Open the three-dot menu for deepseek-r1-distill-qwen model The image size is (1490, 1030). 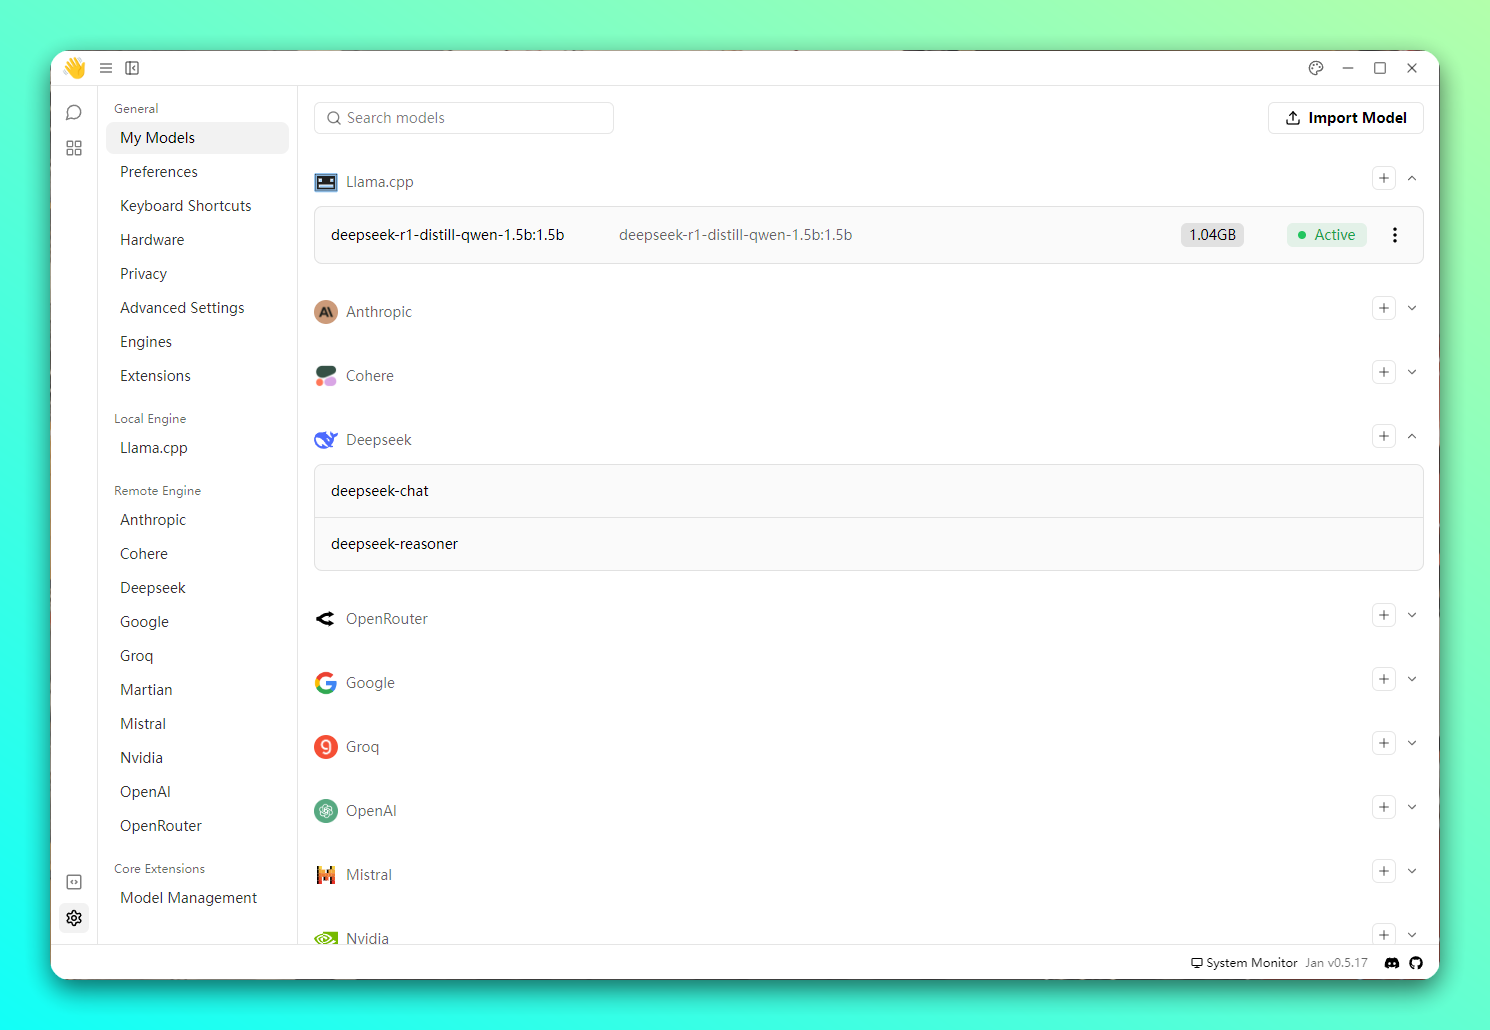tap(1395, 235)
